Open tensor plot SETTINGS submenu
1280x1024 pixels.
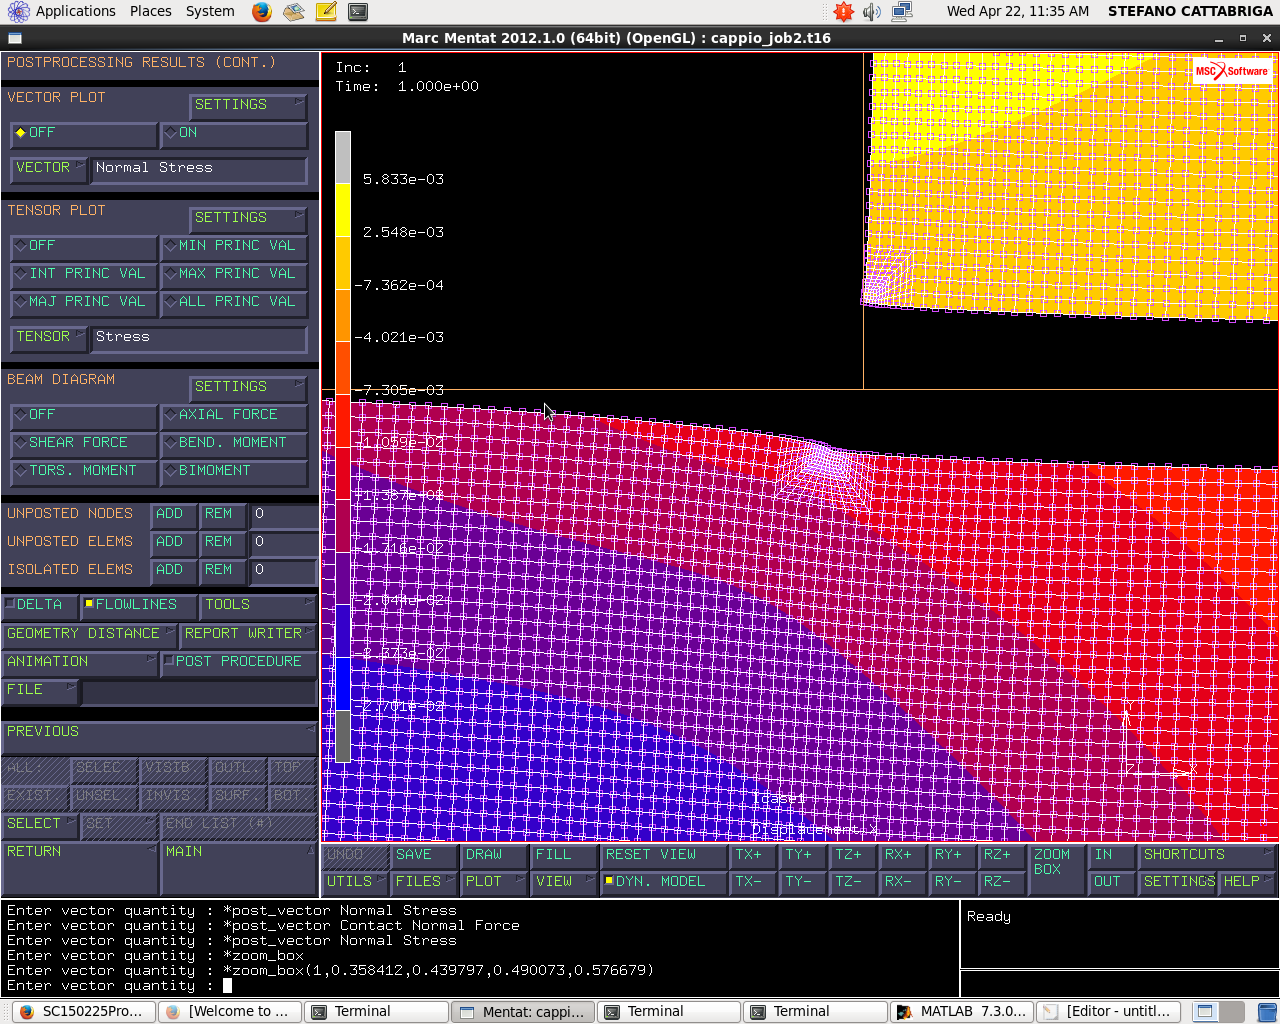click(248, 218)
